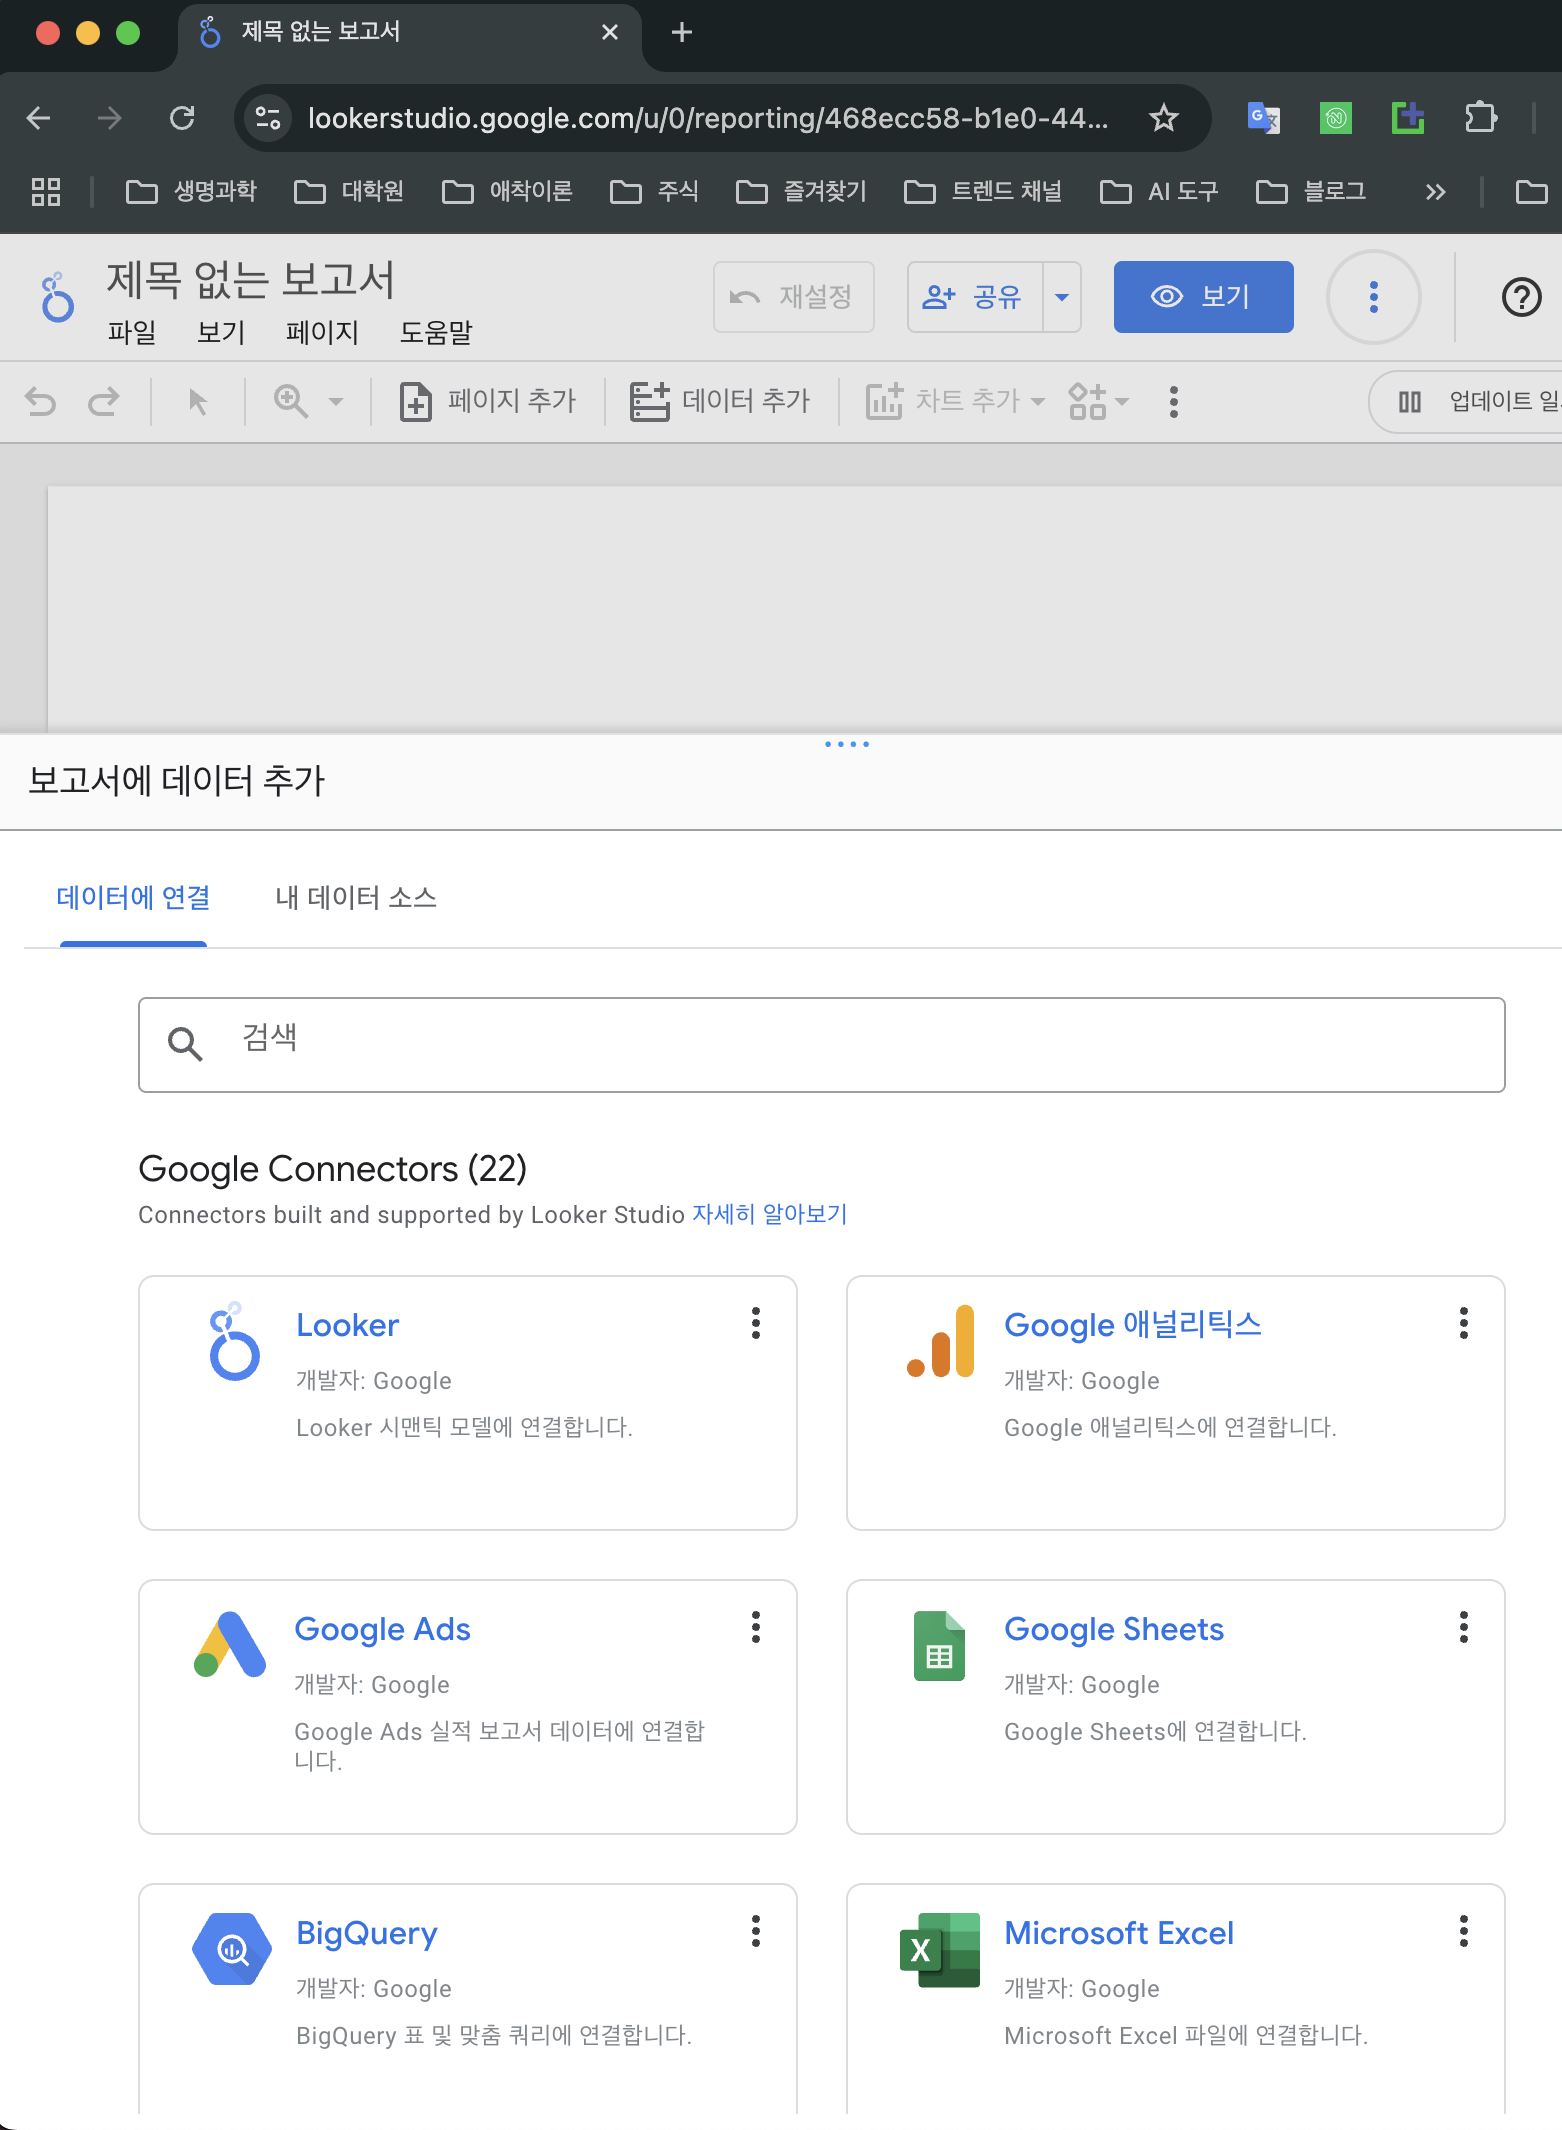Switch to 데이터에 연결 tab
This screenshot has width=1562, height=2130.
pyautogui.click(x=133, y=898)
